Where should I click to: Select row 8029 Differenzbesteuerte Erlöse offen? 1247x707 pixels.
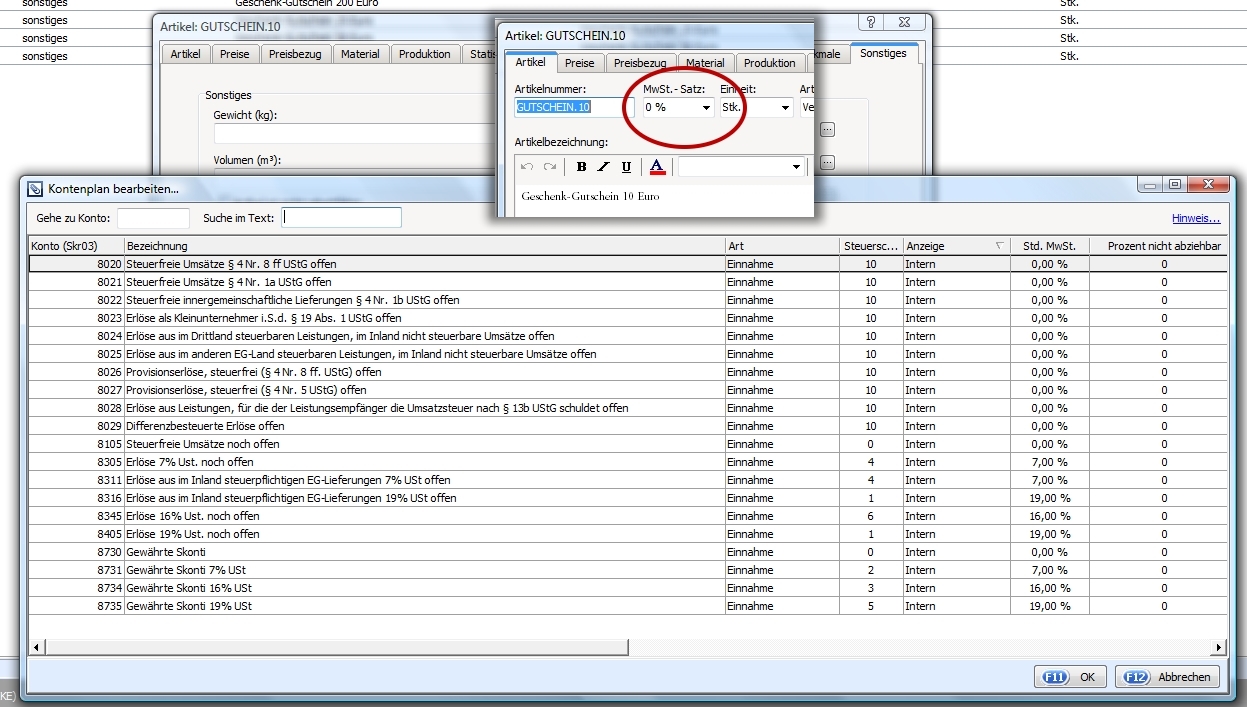[x=628, y=426]
